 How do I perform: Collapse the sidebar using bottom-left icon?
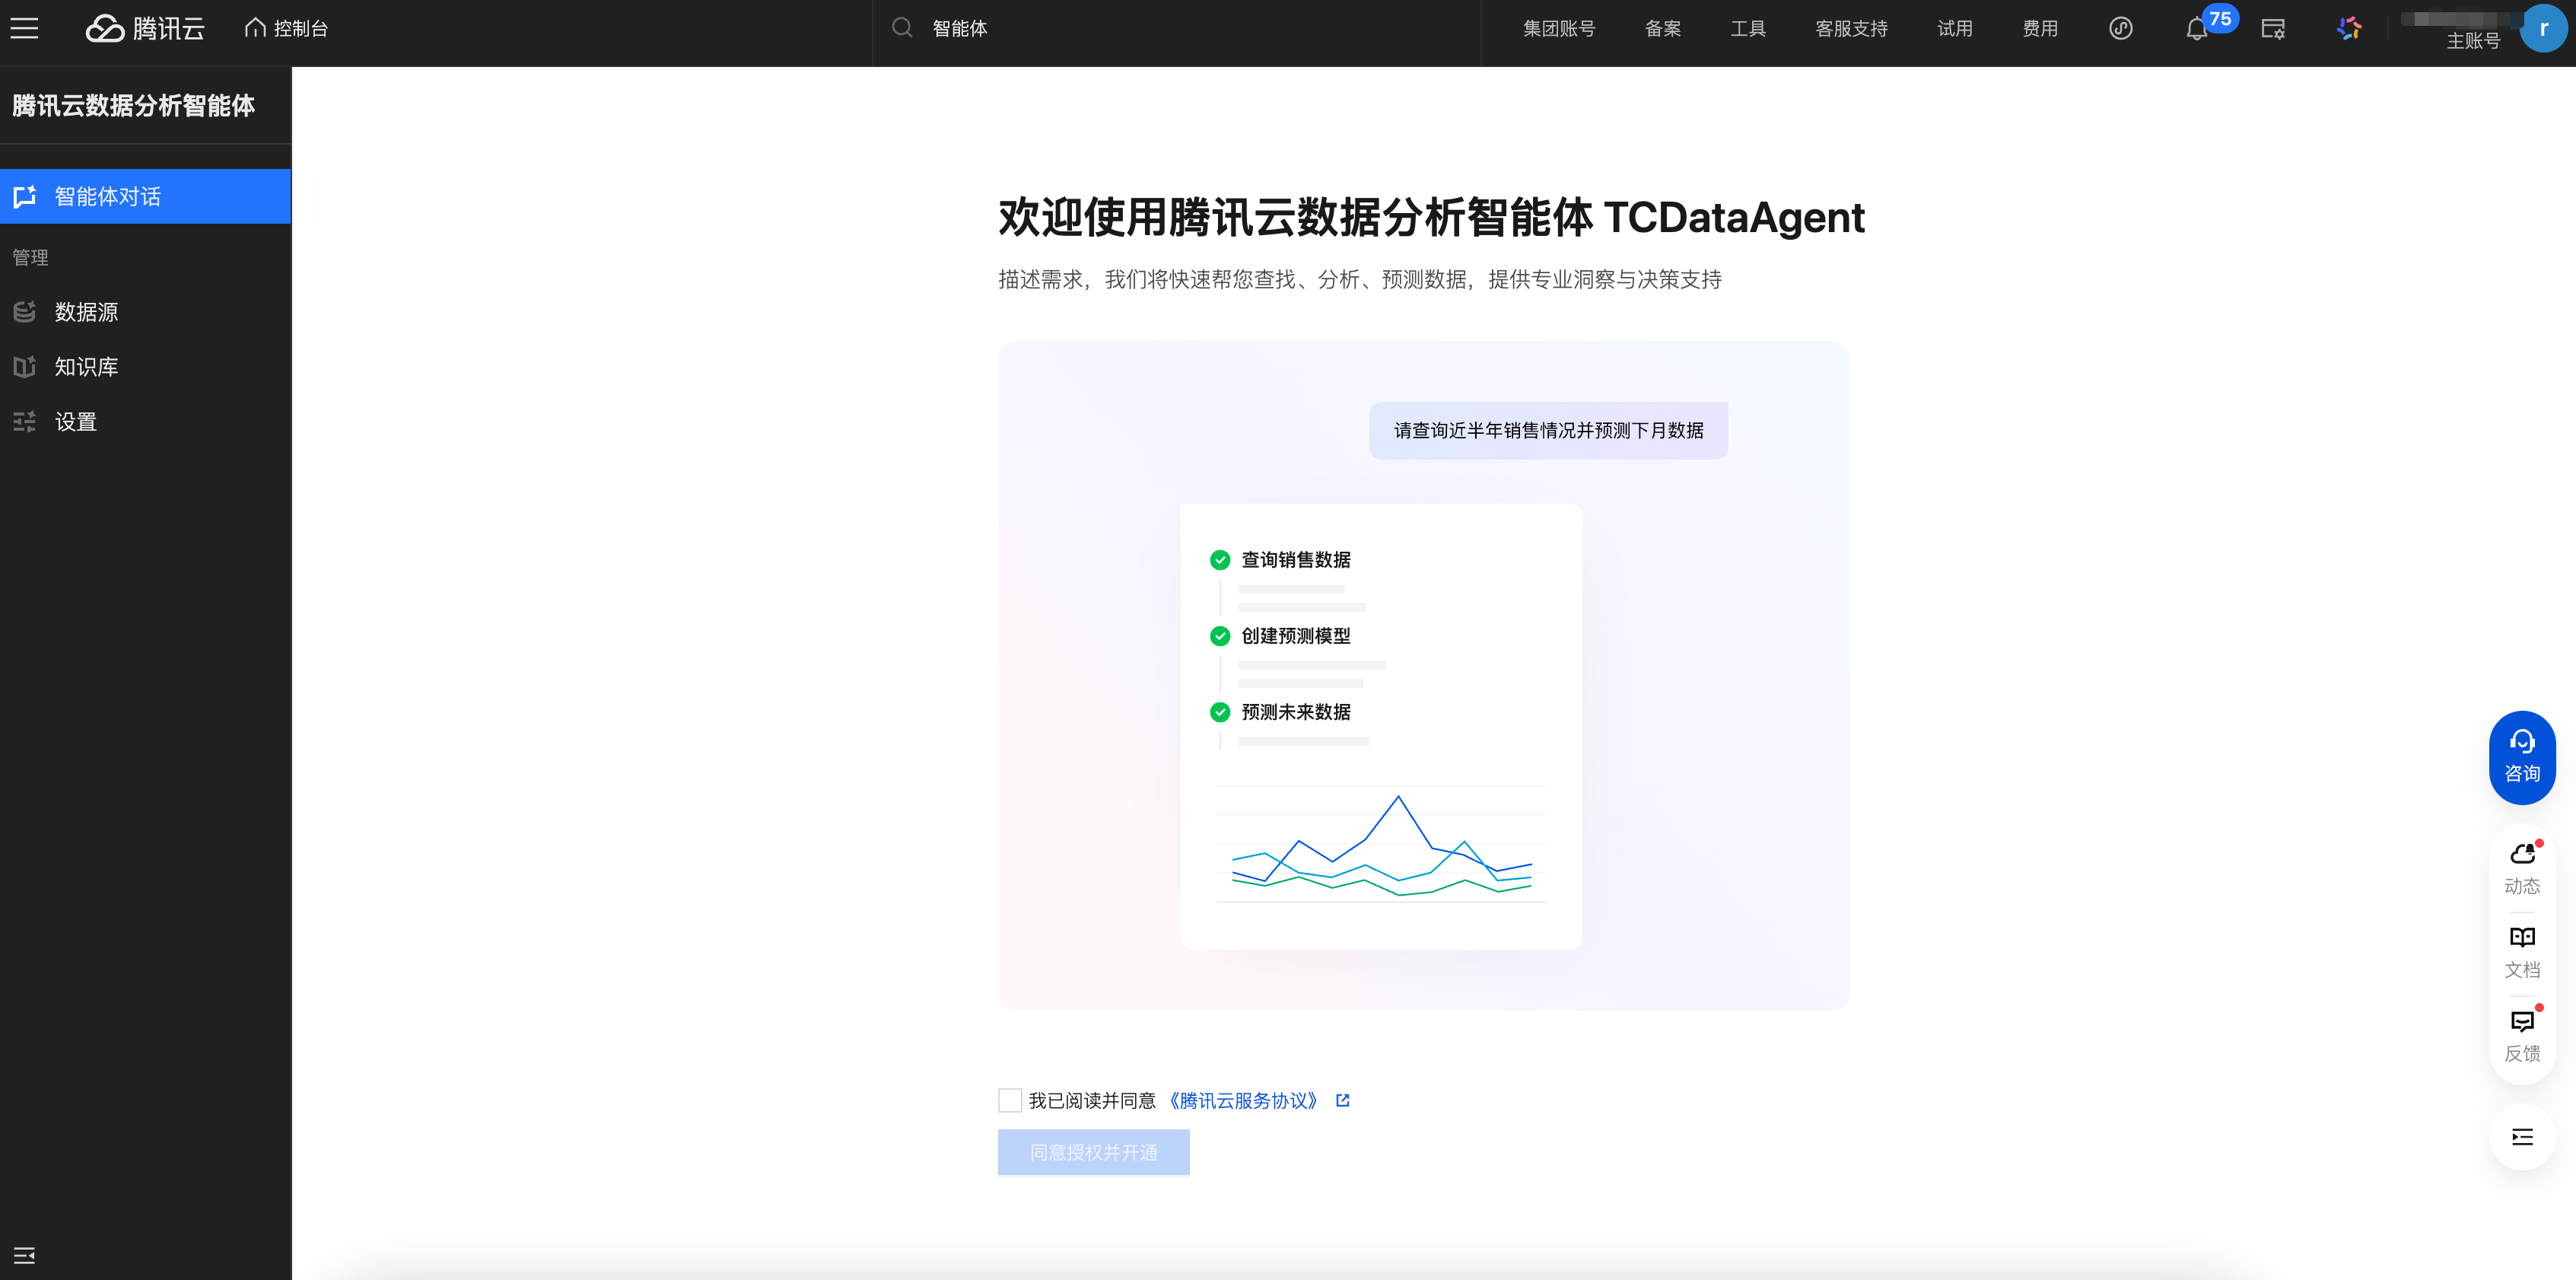click(x=24, y=1255)
